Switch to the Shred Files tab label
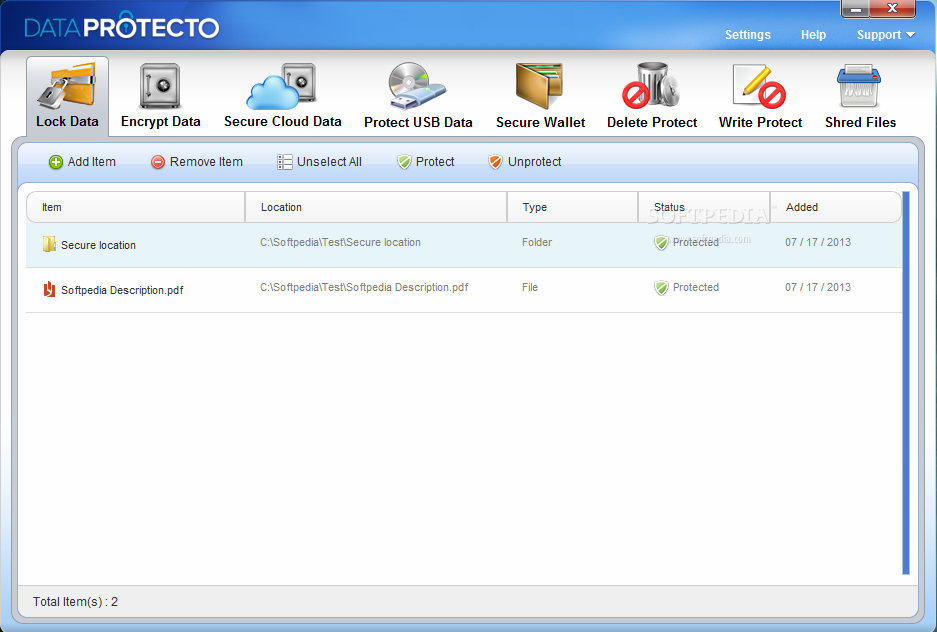 (861, 122)
